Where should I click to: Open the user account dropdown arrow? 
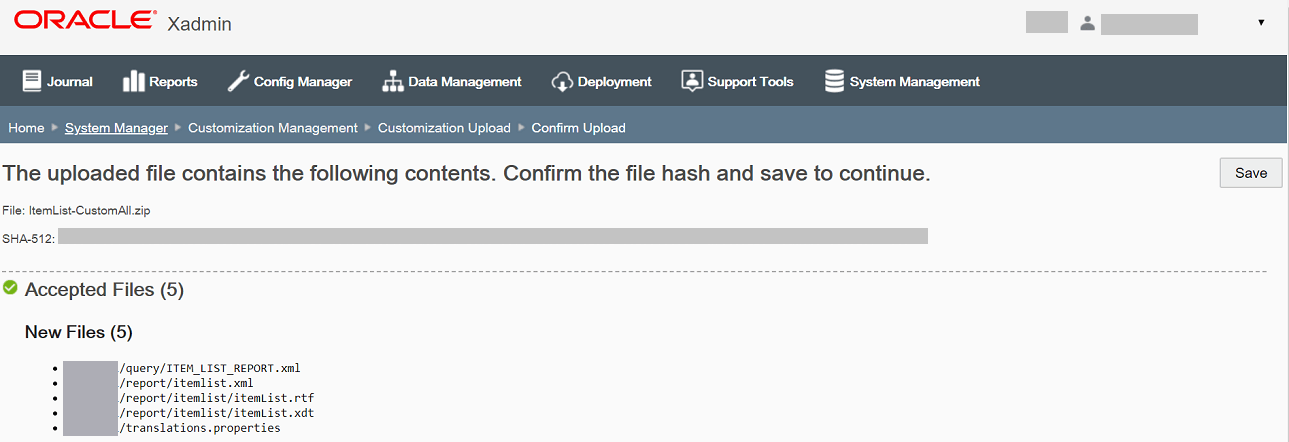click(1261, 23)
